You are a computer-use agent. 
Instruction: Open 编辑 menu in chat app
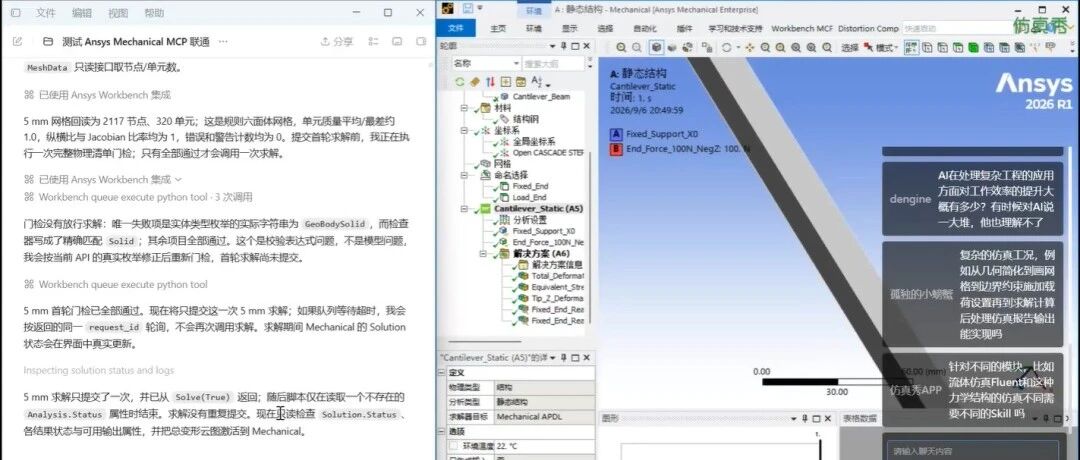pyautogui.click(x=82, y=13)
